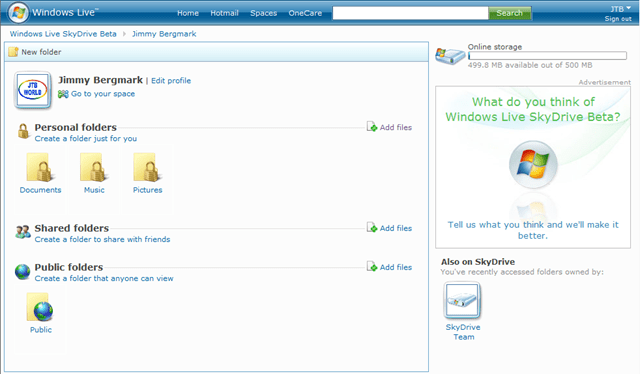
Task: Click Add files icon for Shared folders
Action: (x=371, y=227)
